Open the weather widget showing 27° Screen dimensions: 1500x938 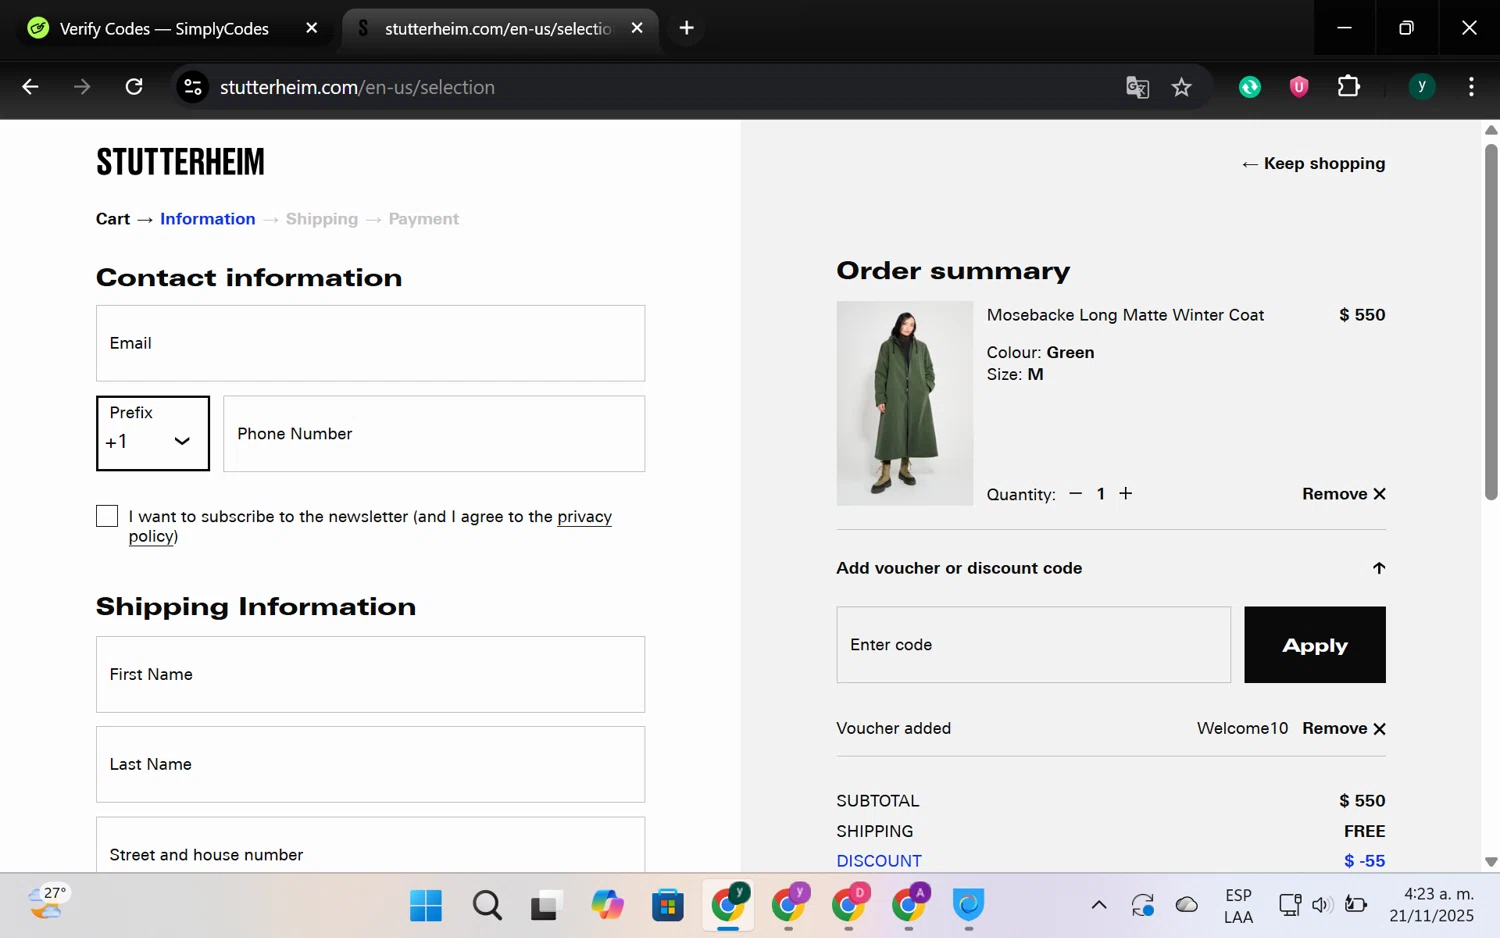point(47,903)
